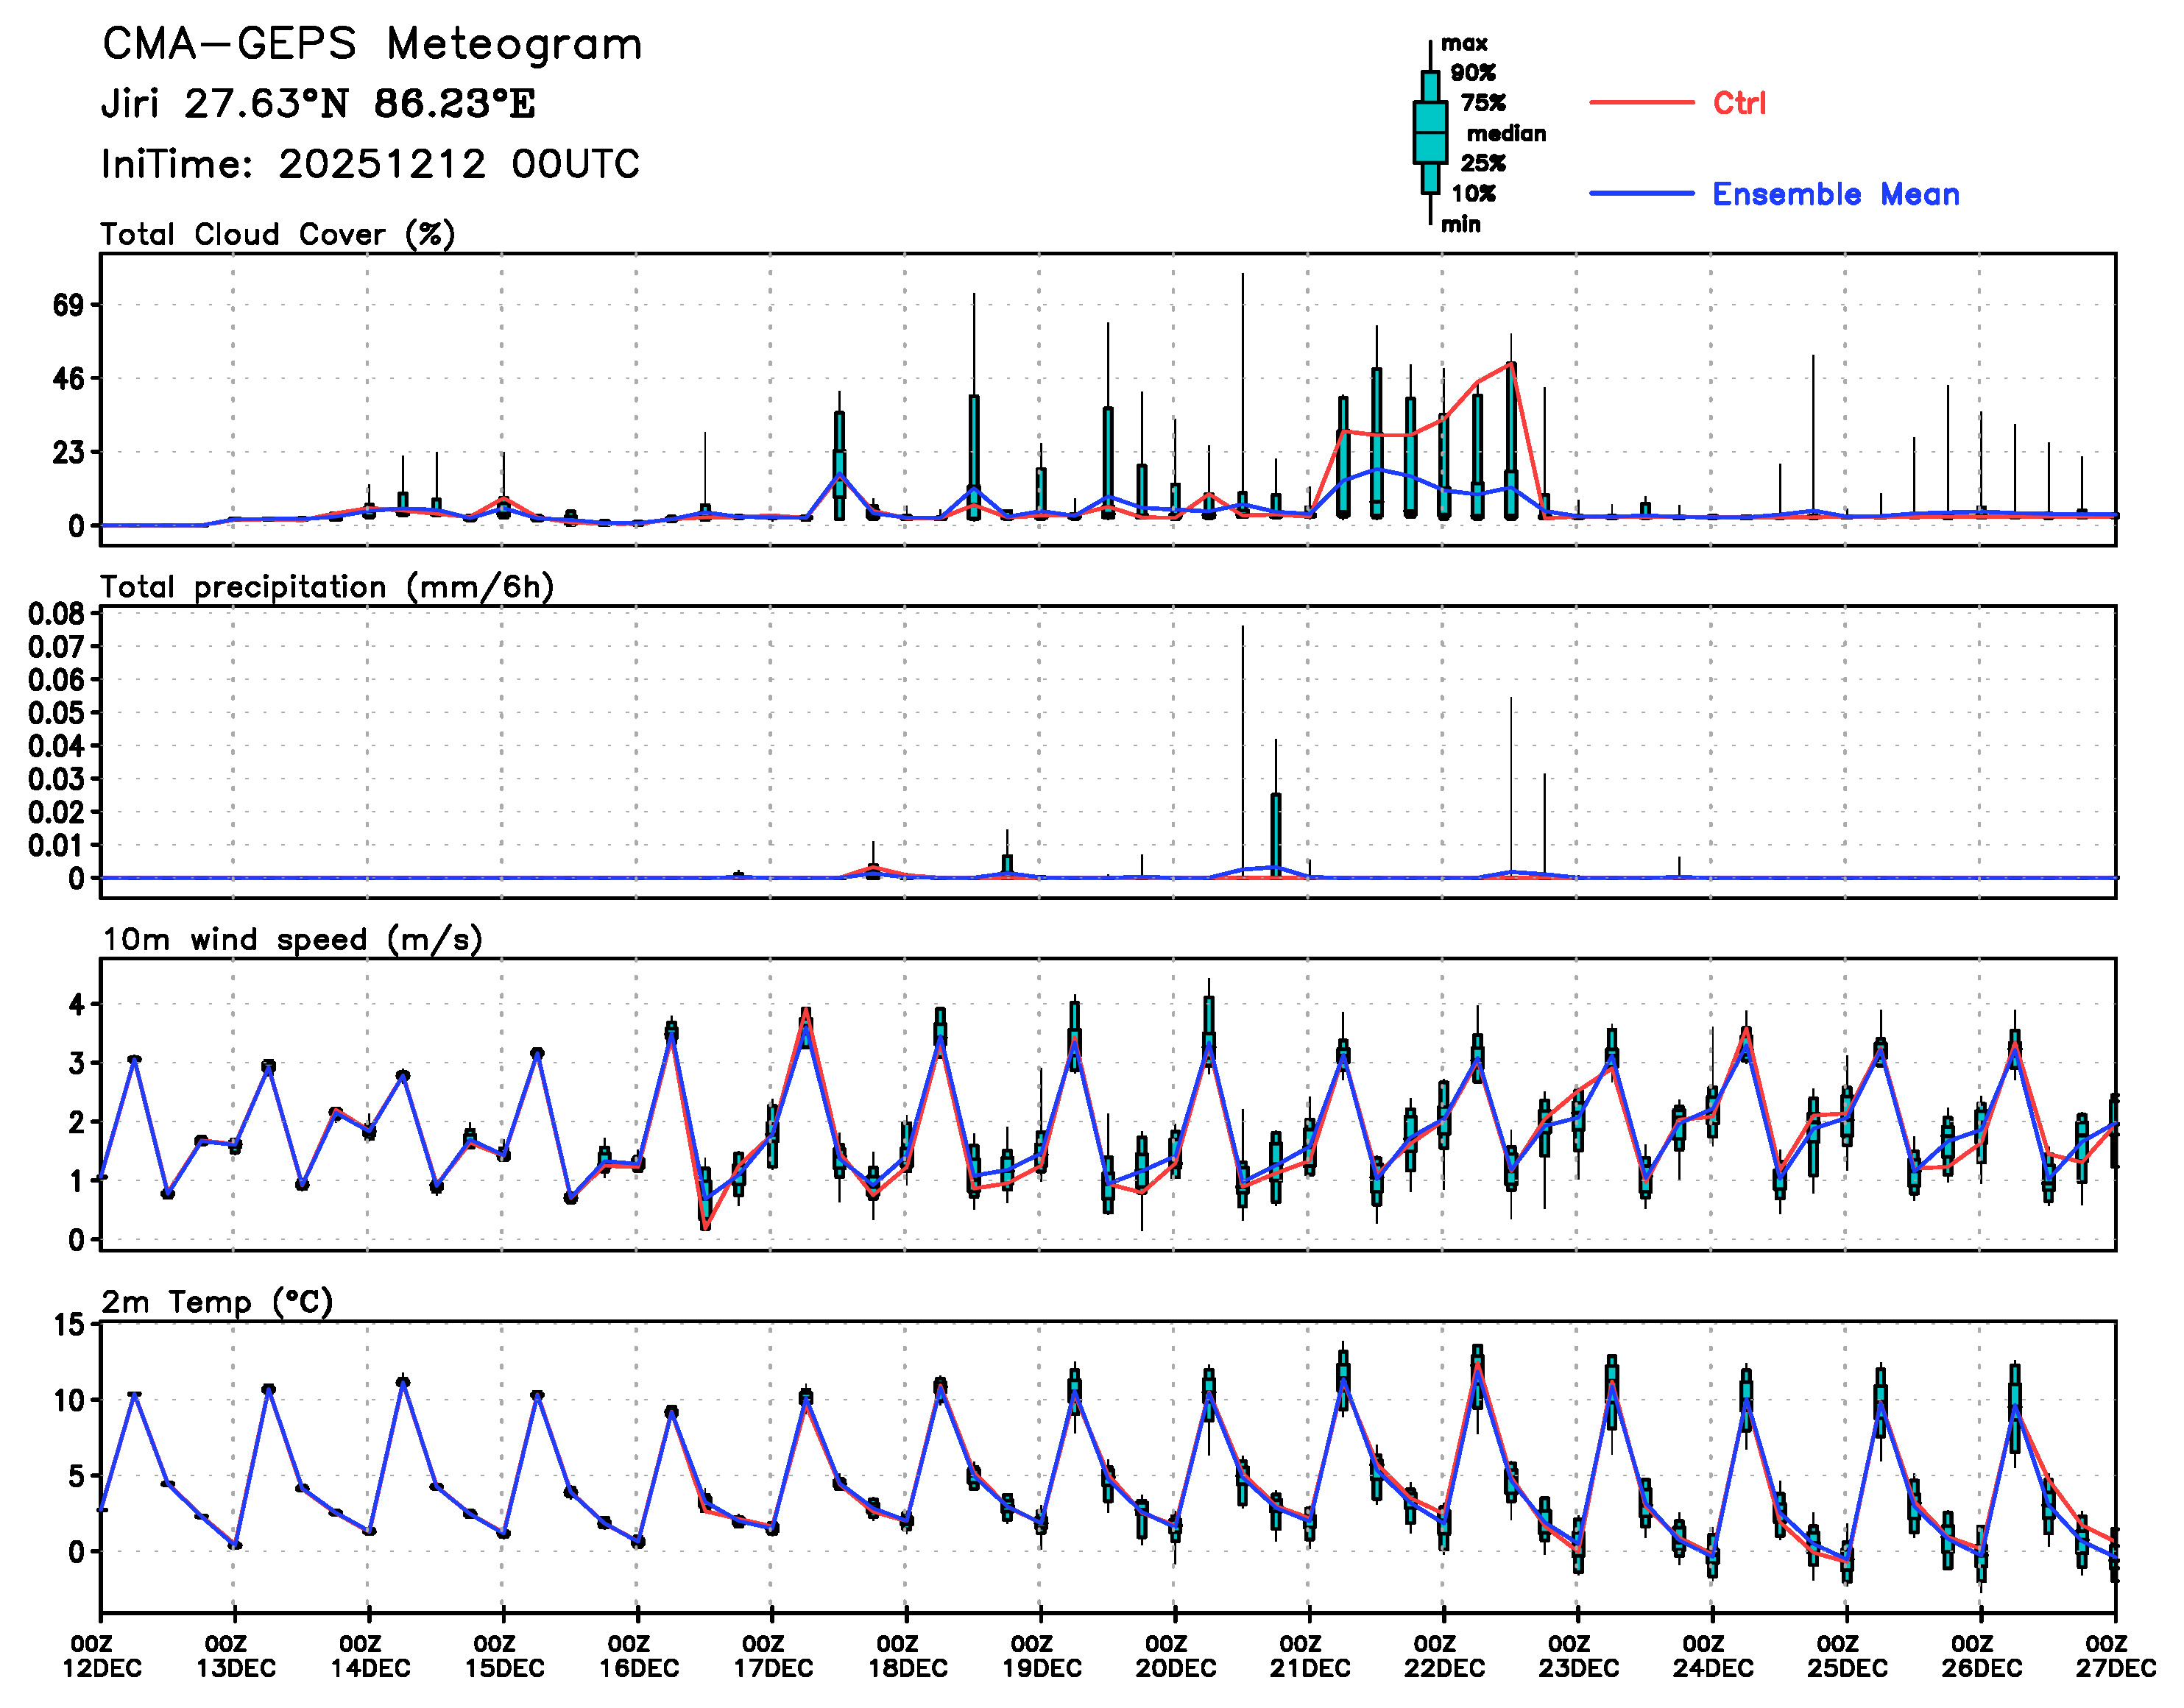Click the Ensemble Mean legend label
Viewport: 2184px width, 1708px height.
pyautogui.click(x=1835, y=194)
